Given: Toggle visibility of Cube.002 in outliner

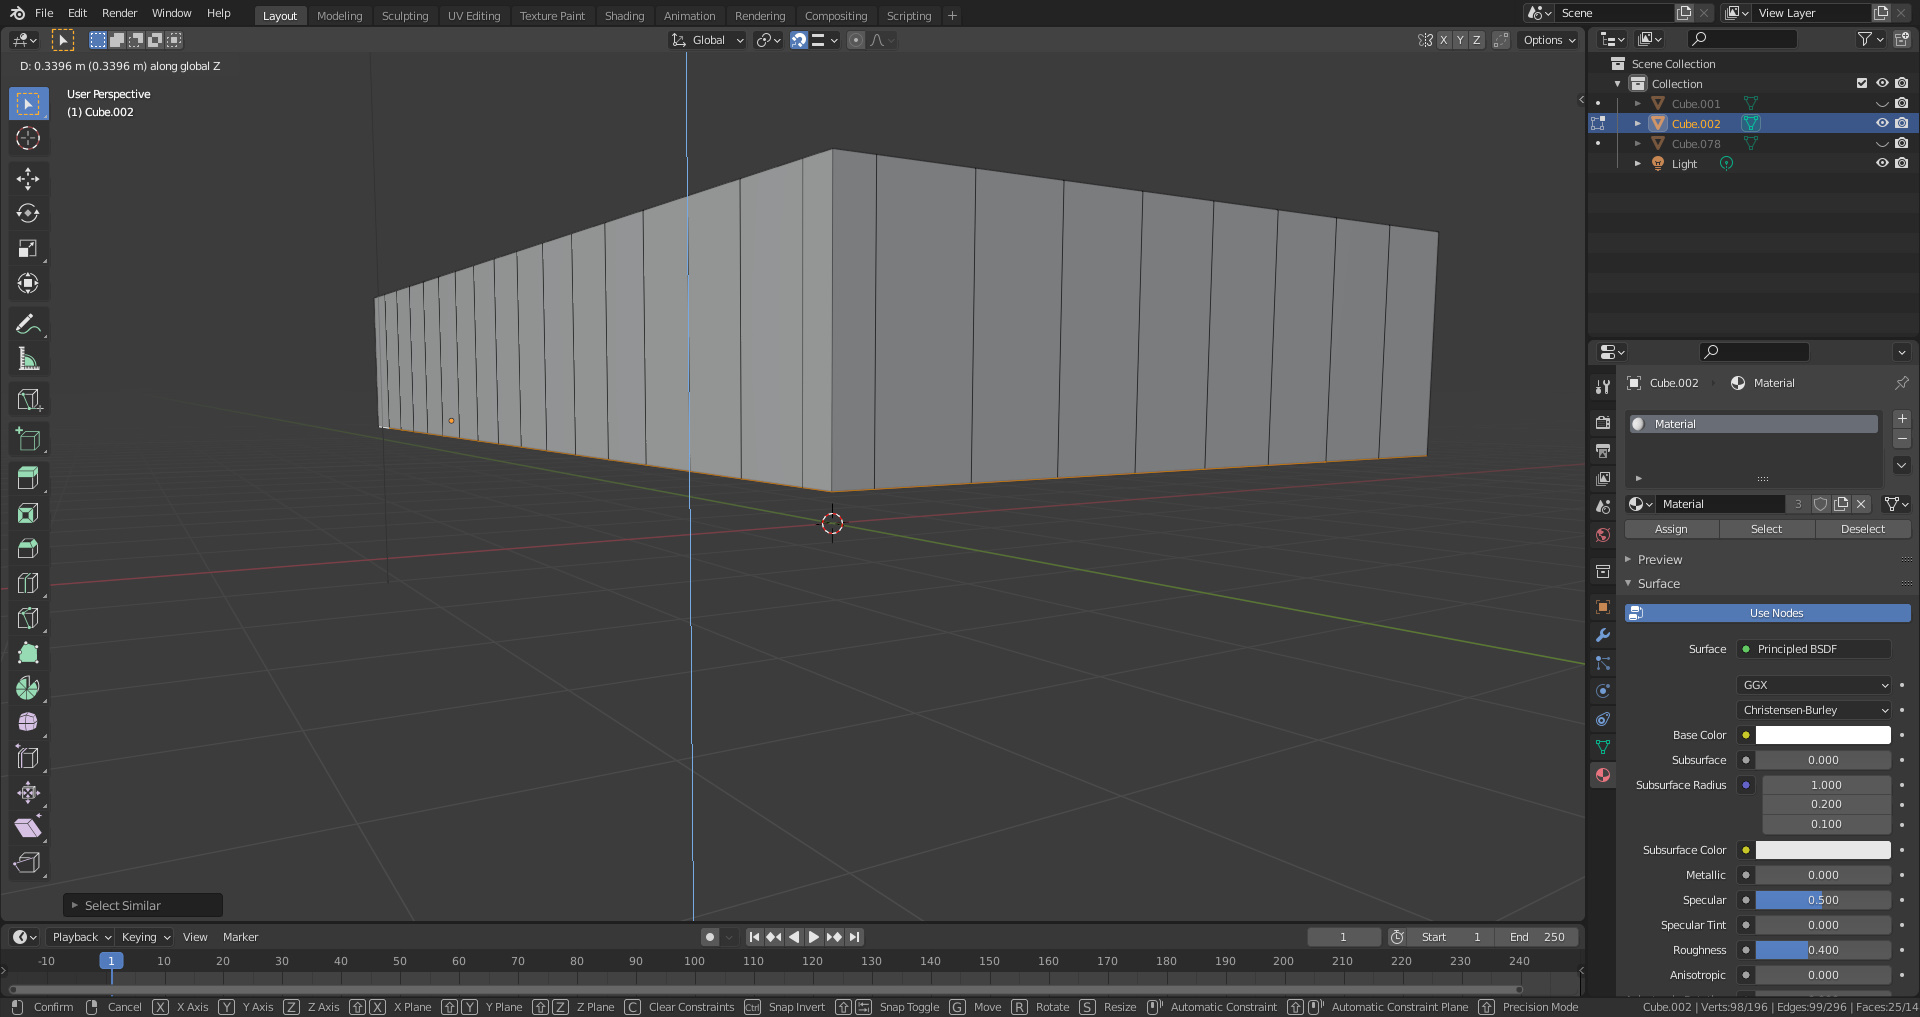Looking at the screenshot, I should [1881, 123].
